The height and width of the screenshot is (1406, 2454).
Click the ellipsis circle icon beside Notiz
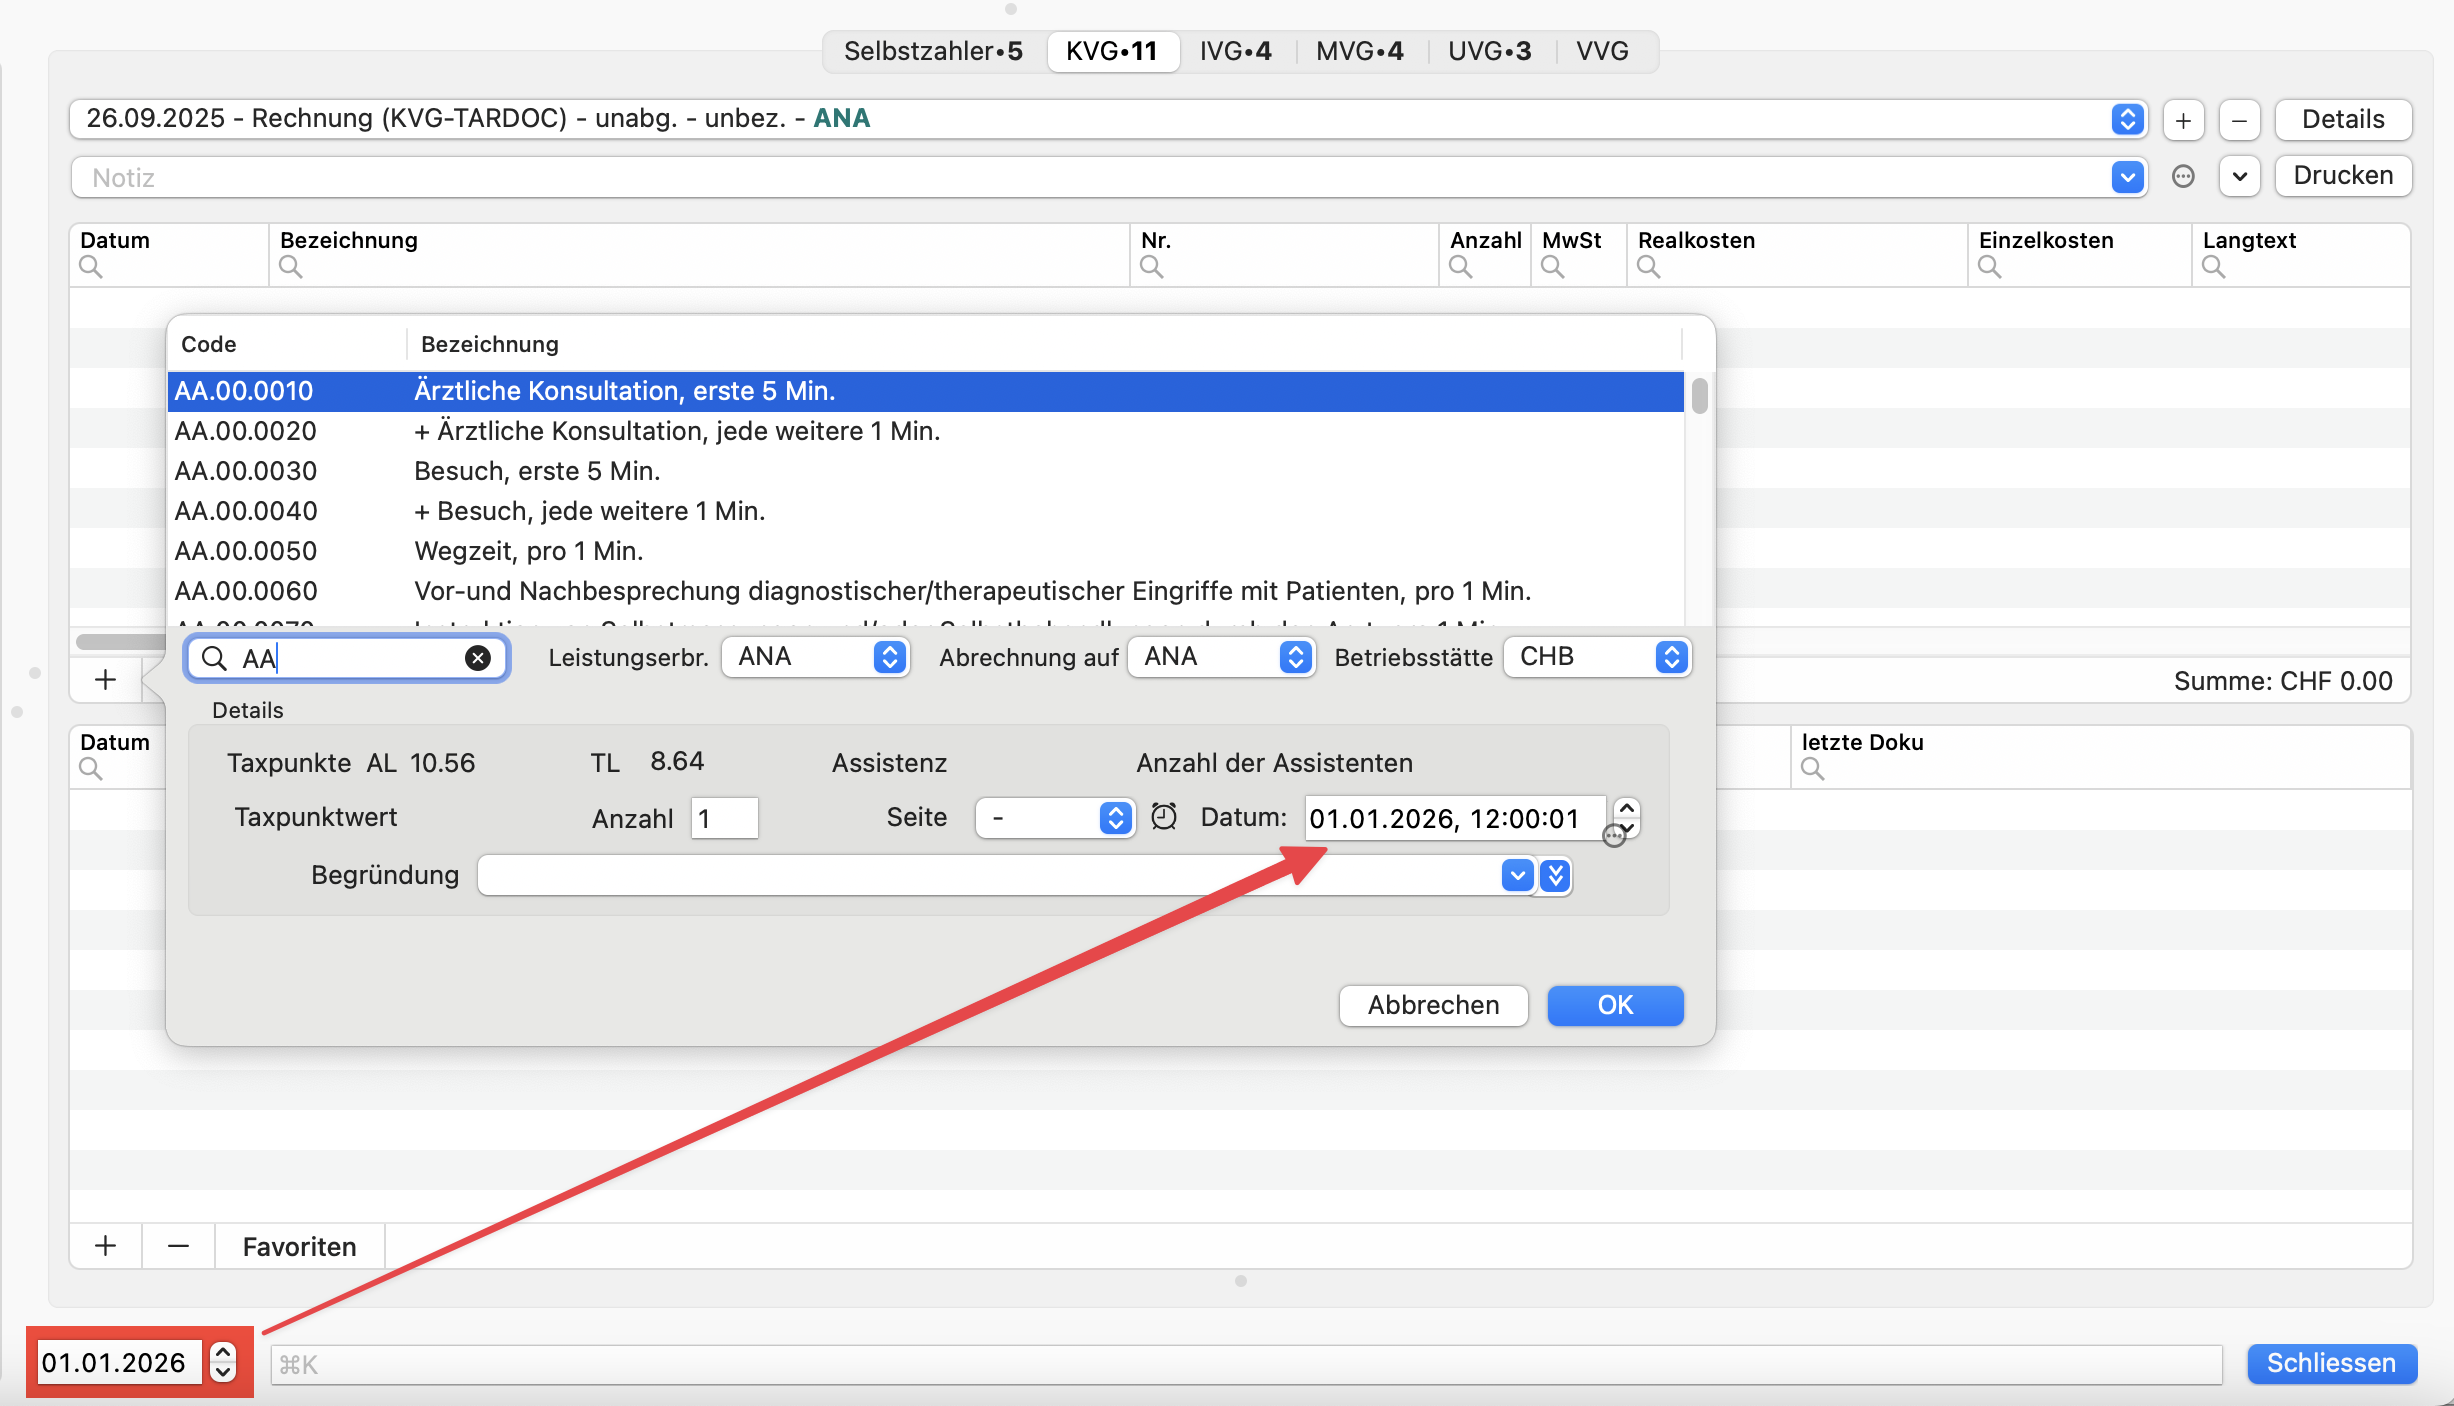coord(2183,177)
